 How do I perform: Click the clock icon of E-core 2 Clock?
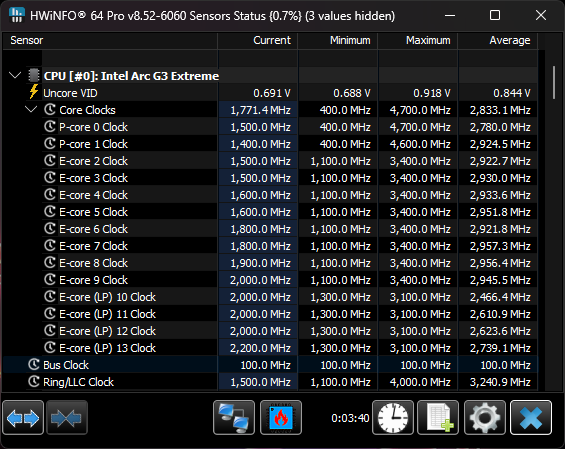coord(50,160)
